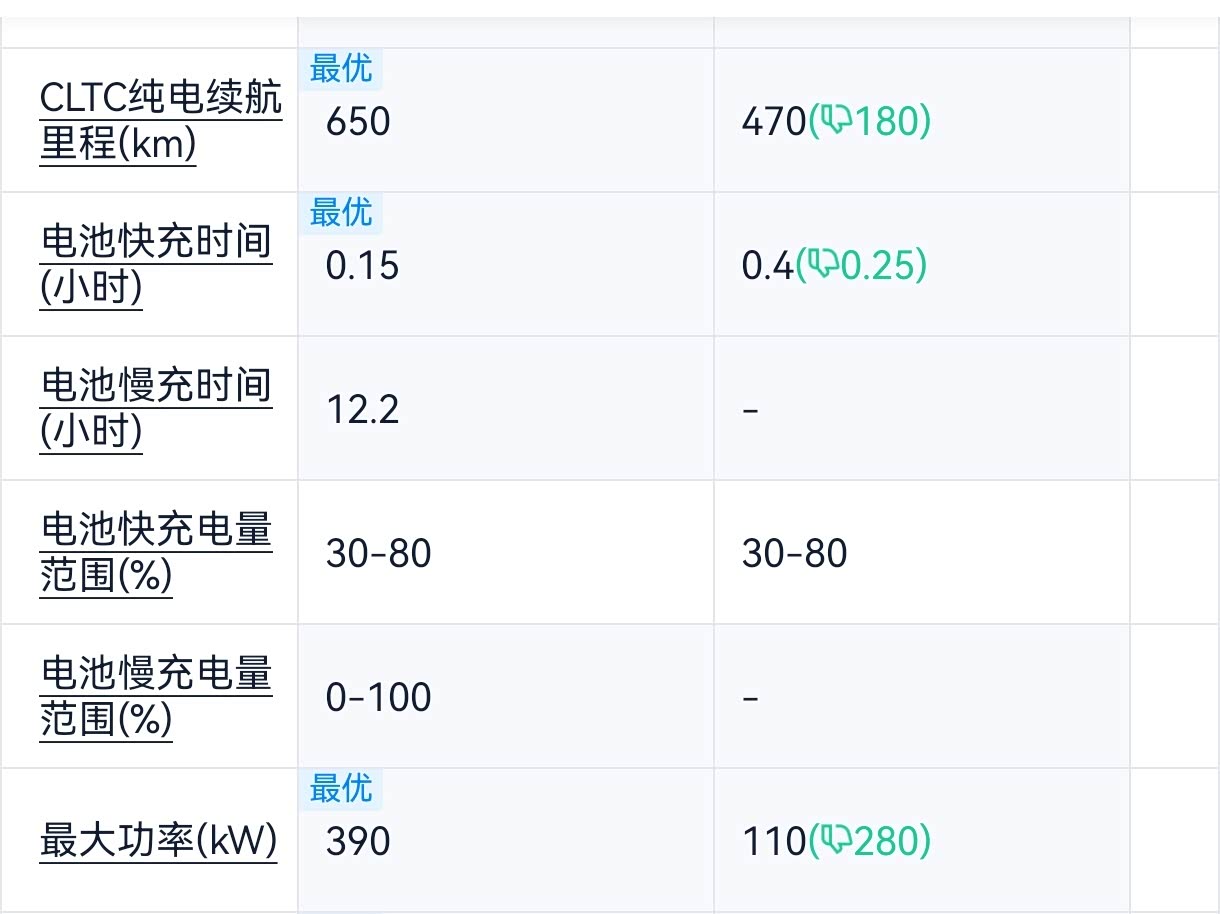This screenshot has height=914, width=1220.
Task: Click 最优 badge in 最大功率 row
Action: 341,789
